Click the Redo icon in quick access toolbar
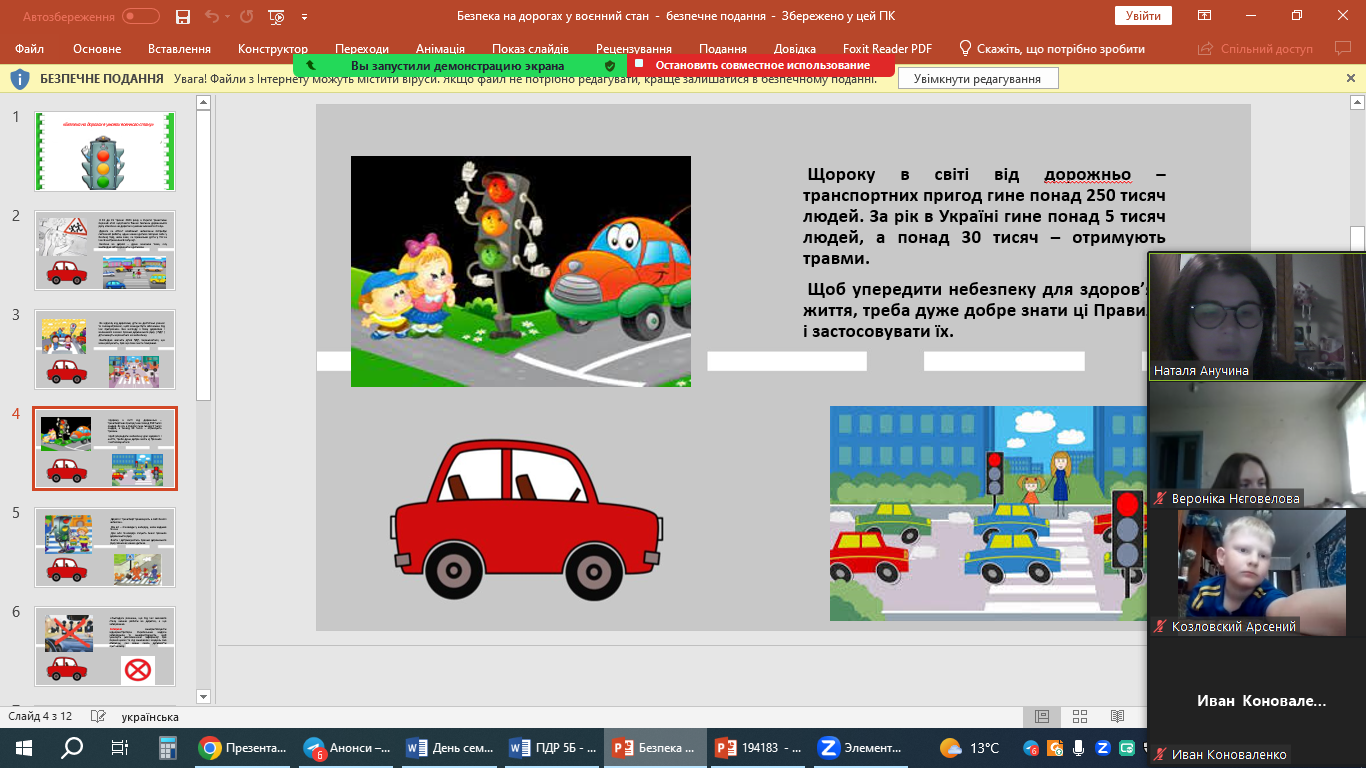1366x768 pixels. 247,16
